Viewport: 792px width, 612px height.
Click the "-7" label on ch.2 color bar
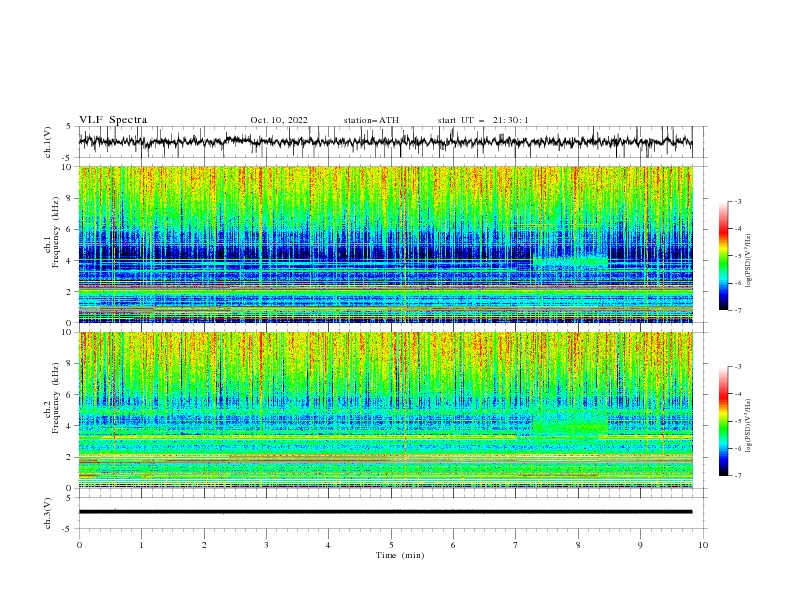click(738, 476)
